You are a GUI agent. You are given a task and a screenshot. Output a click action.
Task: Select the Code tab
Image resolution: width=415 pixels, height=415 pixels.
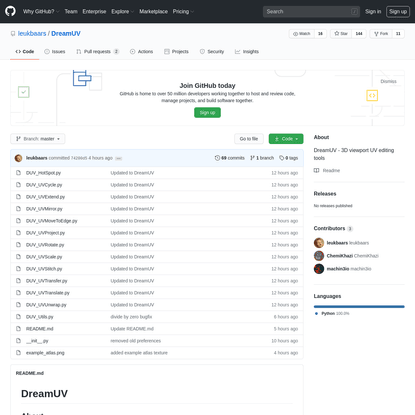(25, 52)
